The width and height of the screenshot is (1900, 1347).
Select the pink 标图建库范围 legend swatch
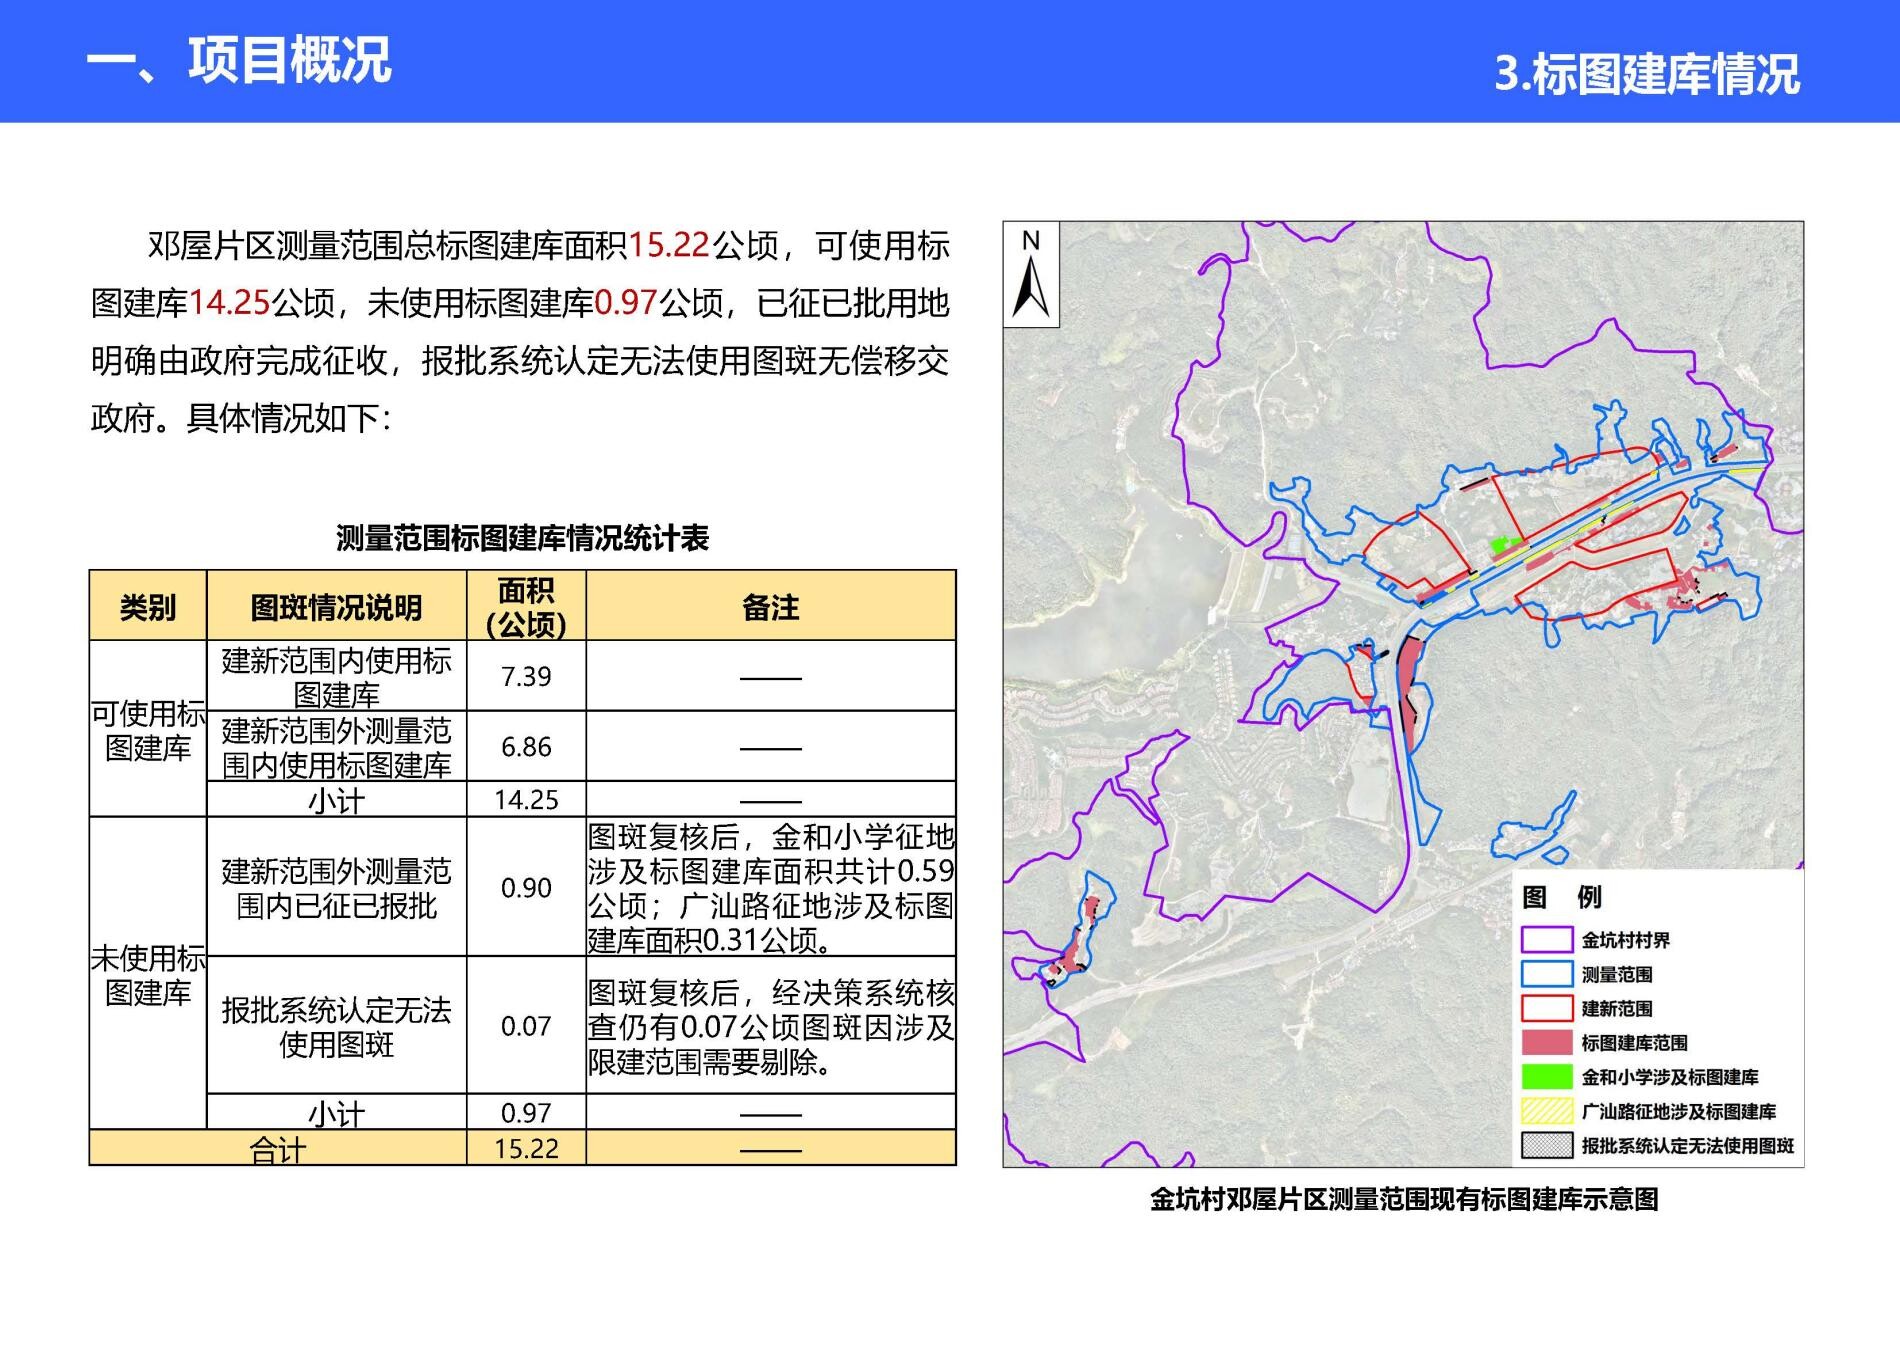tap(1546, 1043)
